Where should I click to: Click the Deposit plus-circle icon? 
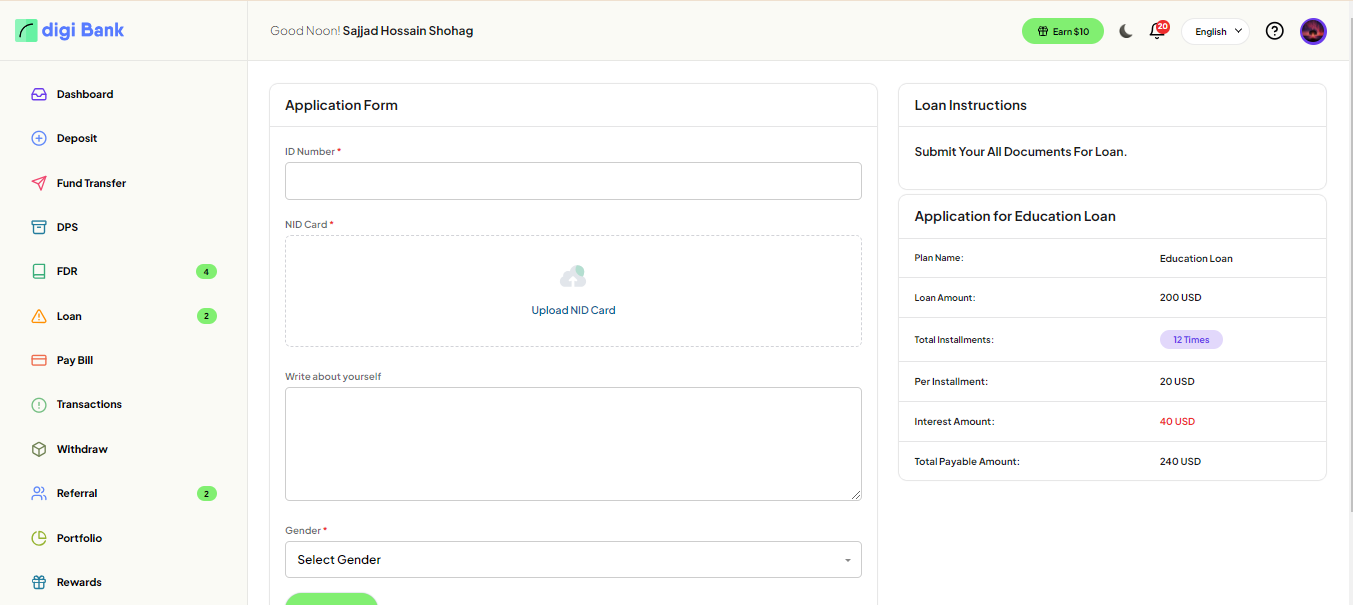(39, 138)
